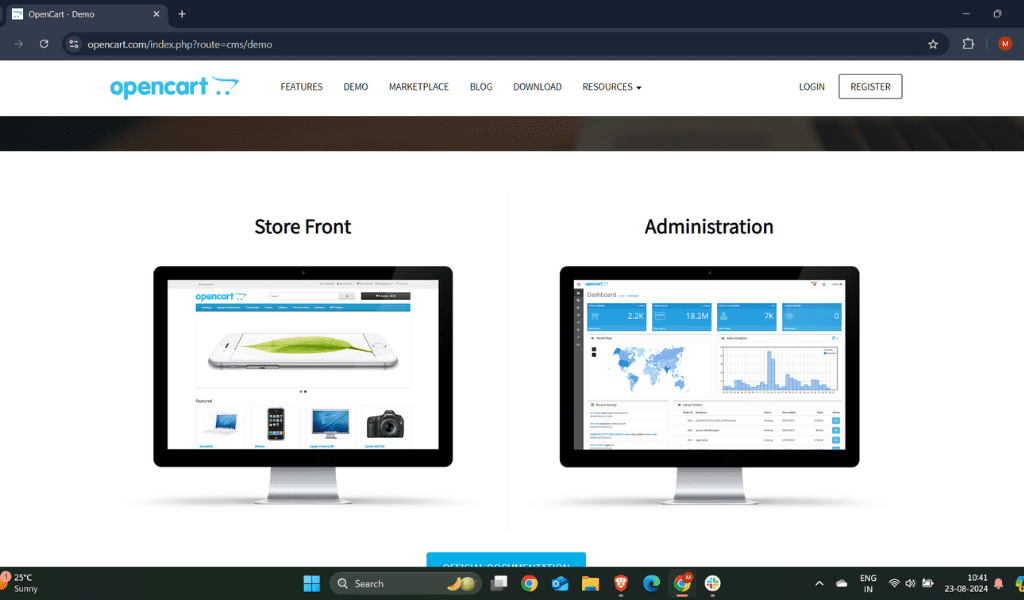Click the OpenCart logo
This screenshot has width=1024, height=600.
pyautogui.click(x=174, y=87)
